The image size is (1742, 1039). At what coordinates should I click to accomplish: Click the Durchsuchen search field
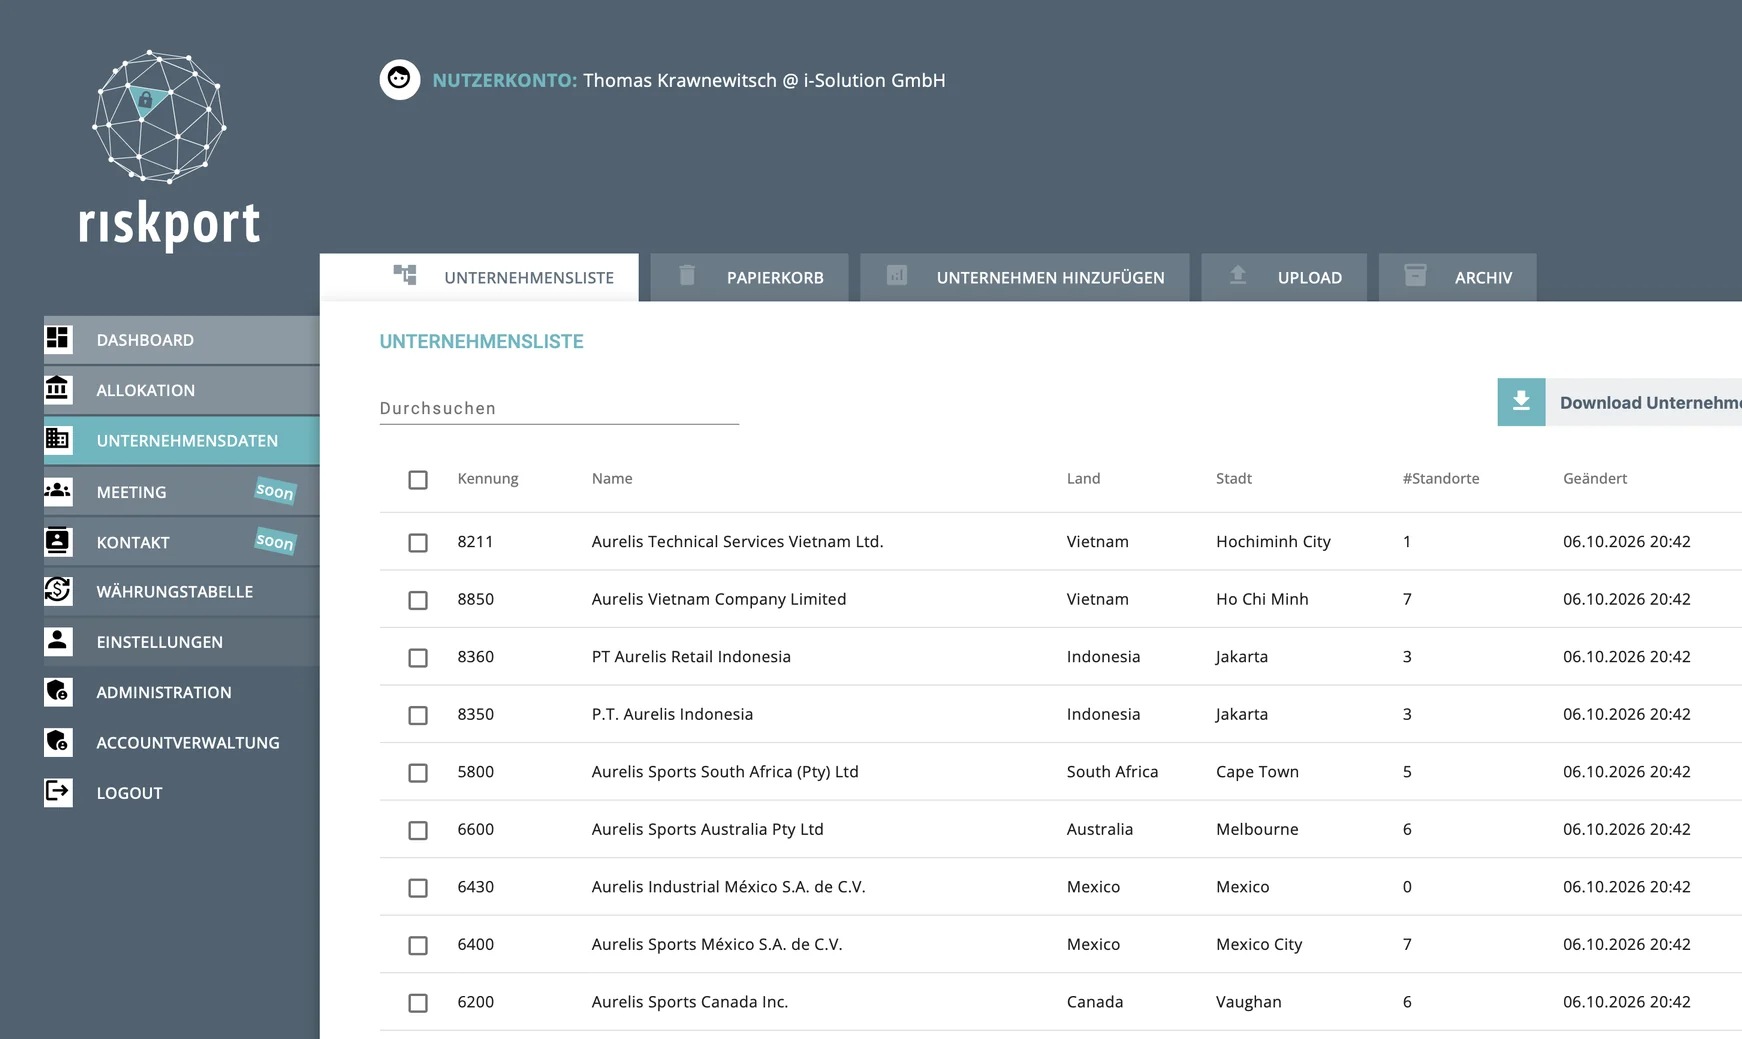[x=559, y=408]
